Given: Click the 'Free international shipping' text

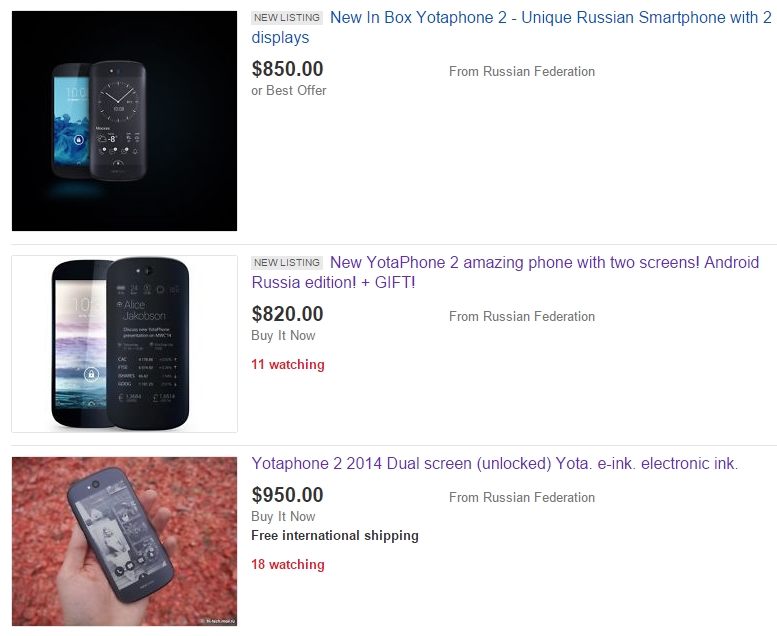Looking at the screenshot, I should coord(335,536).
